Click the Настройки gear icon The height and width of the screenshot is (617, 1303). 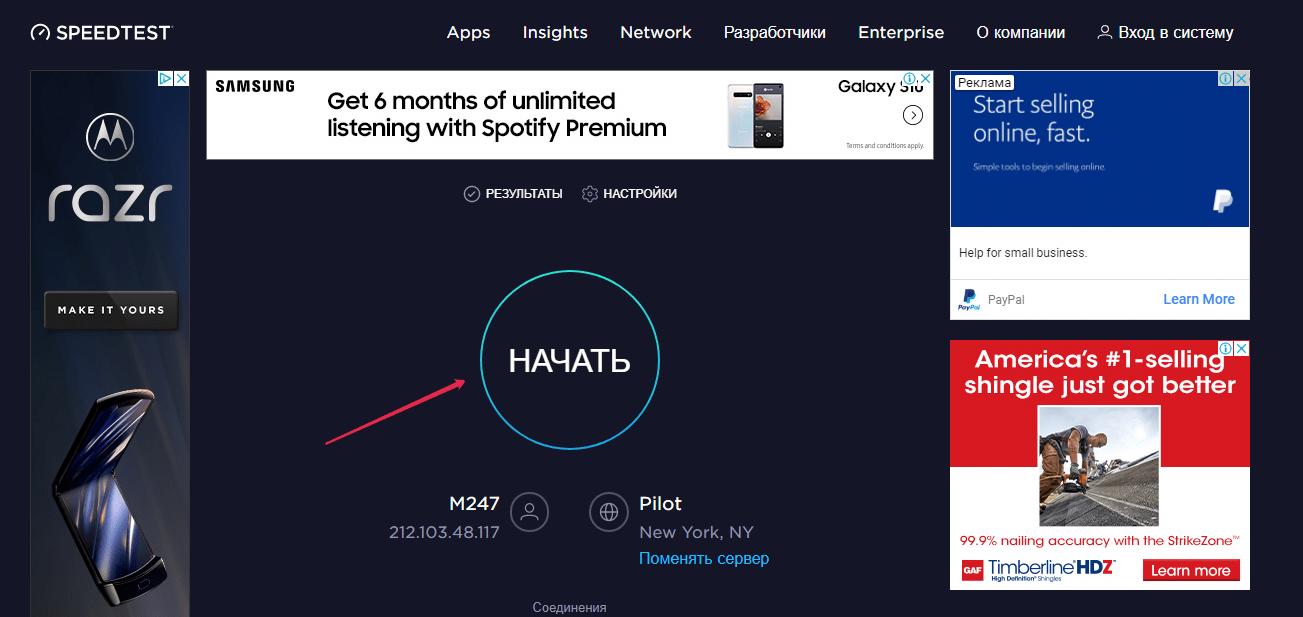(590, 194)
